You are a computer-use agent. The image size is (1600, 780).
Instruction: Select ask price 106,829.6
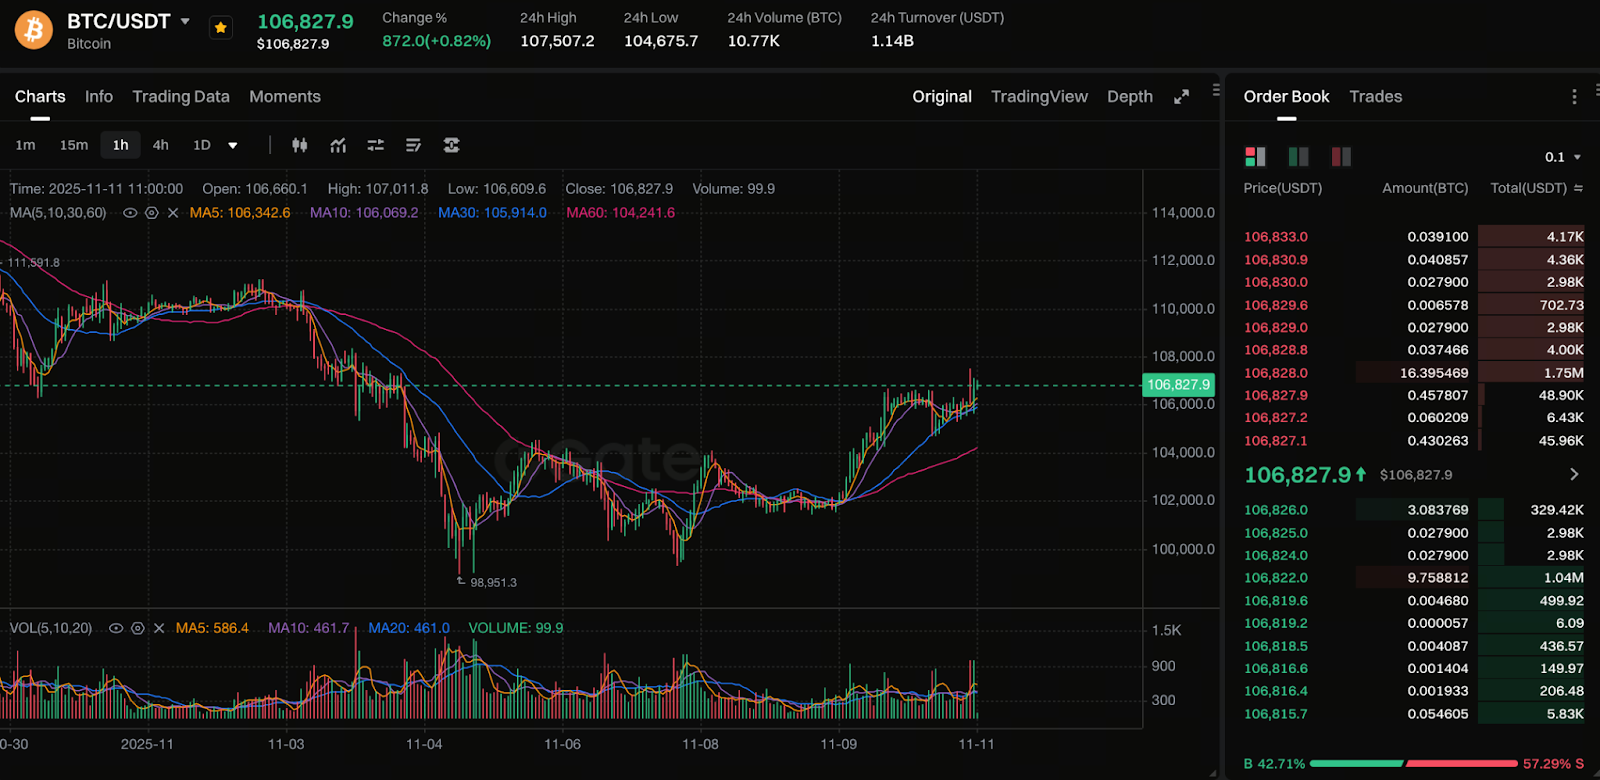1276,305
